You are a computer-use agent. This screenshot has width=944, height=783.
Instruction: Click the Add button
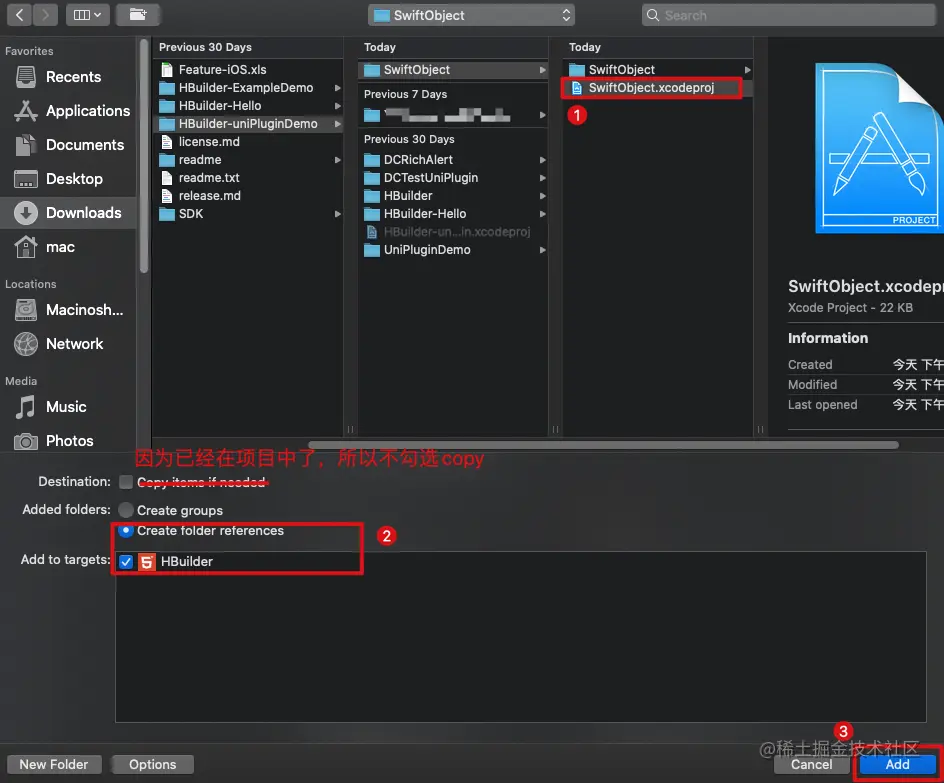click(896, 764)
